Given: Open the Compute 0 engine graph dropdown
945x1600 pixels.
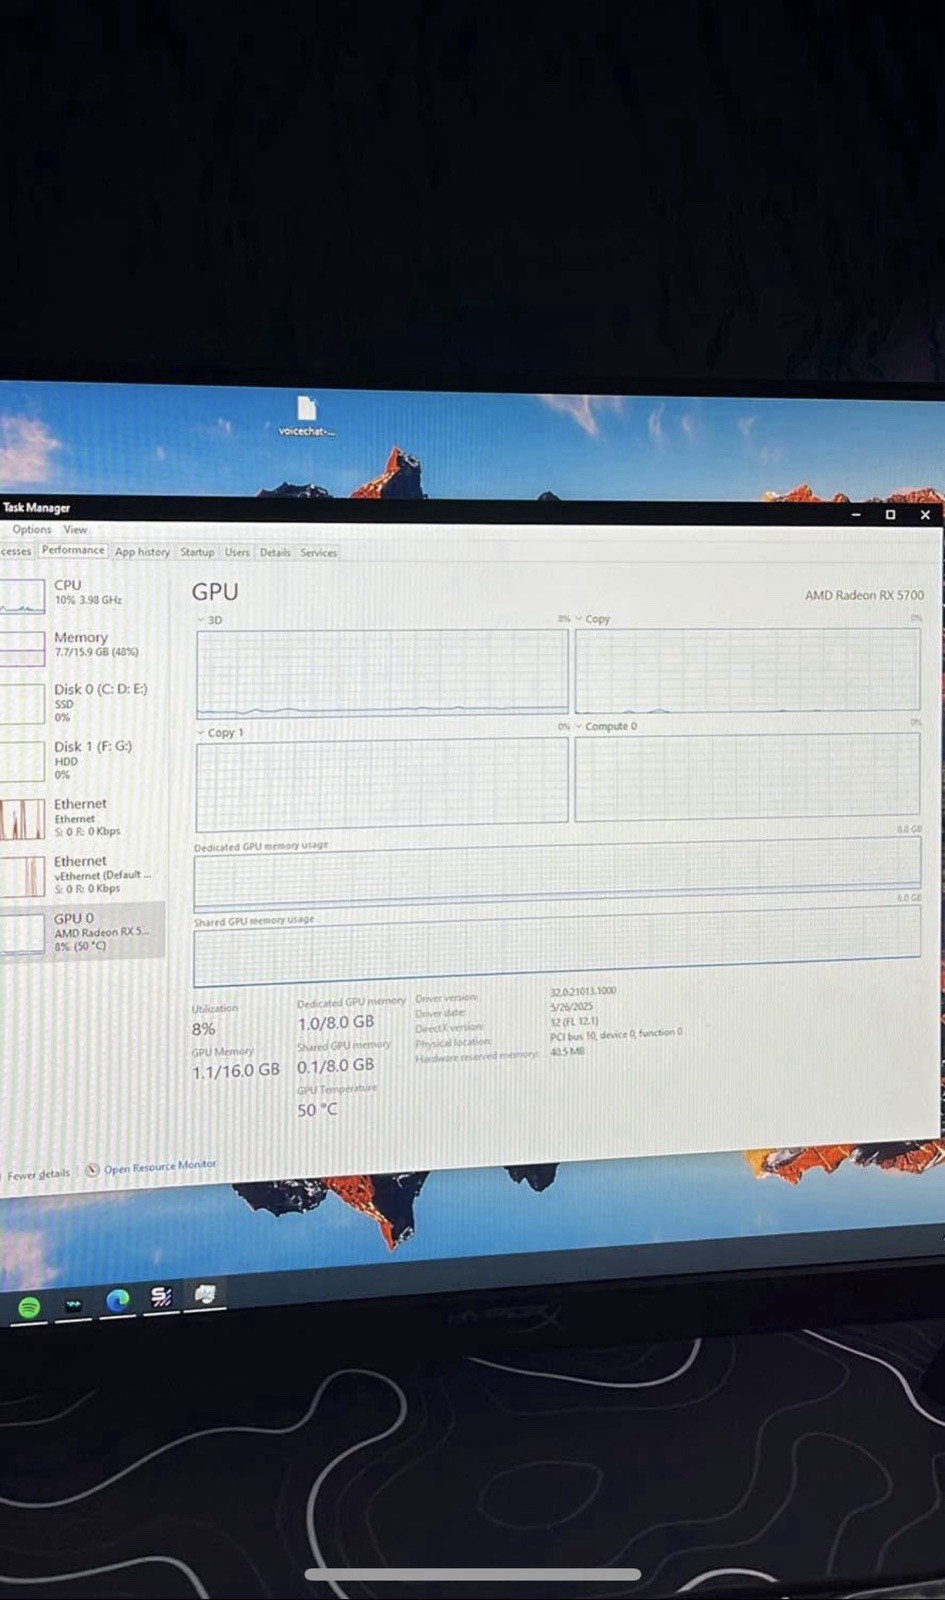Looking at the screenshot, I should pyautogui.click(x=578, y=726).
